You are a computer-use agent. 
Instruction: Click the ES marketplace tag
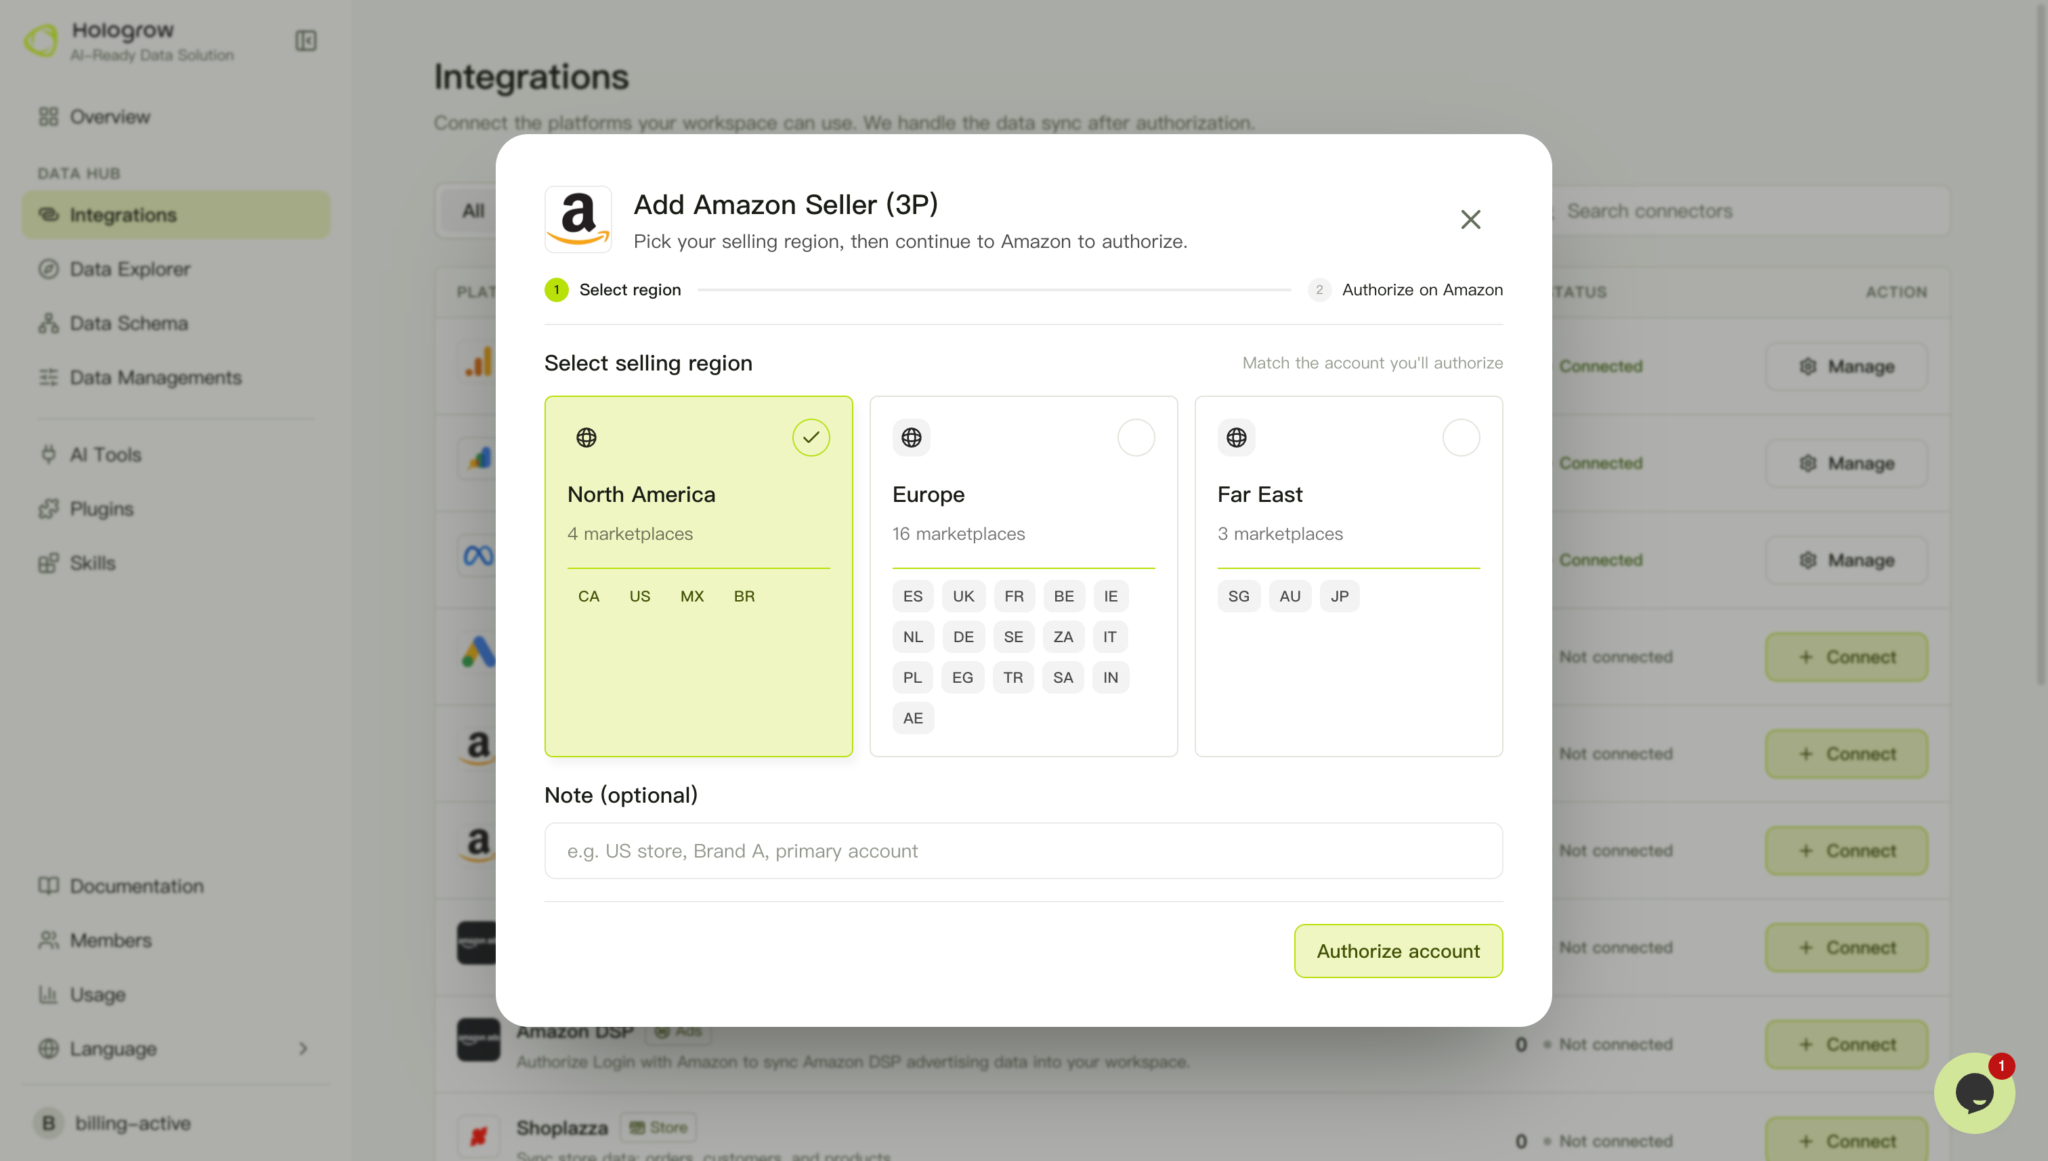[x=913, y=596]
